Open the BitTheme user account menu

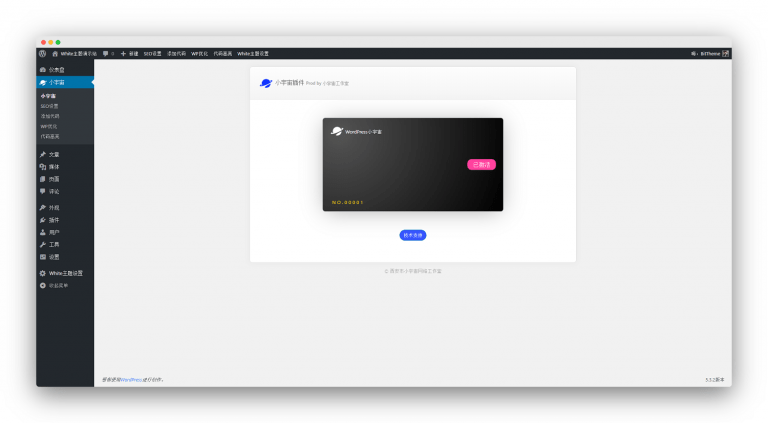pyautogui.click(x=708, y=53)
